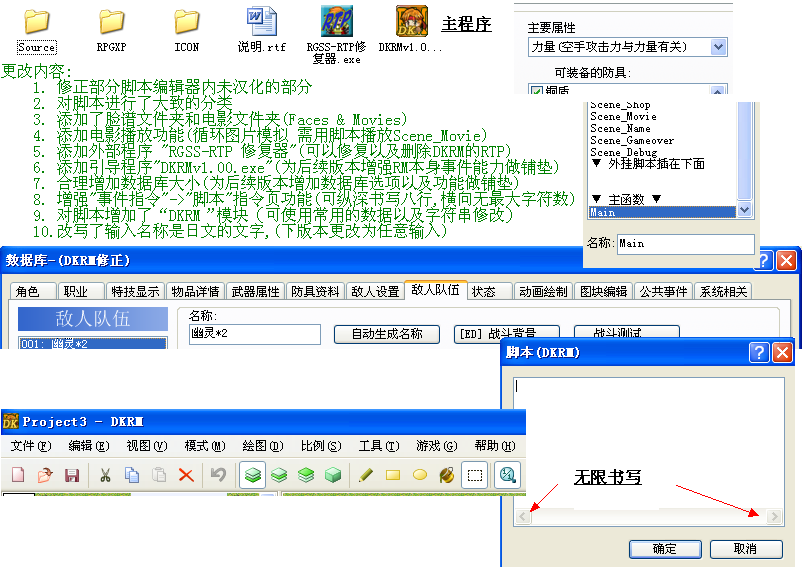Open the 文件(F) menu
Image resolution: width=802 pixels, height=567 pixels.
pyautogui.click(x=31, y=446)
